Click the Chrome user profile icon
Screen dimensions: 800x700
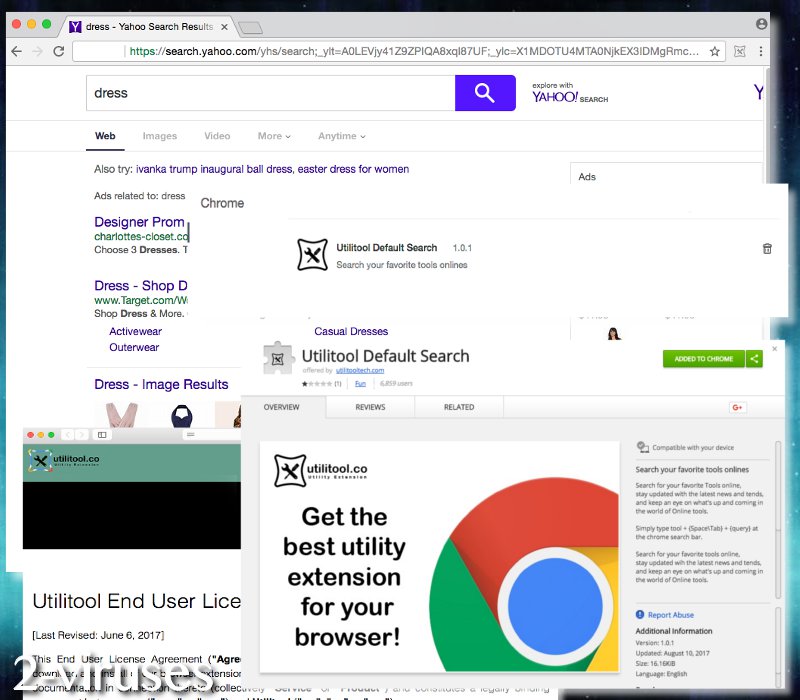coord(762,23)
